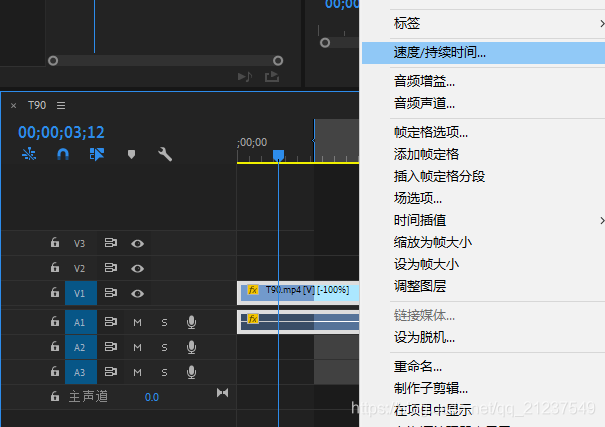Choose 帧定格选项... menu item
The width and height of the screenshot is (605, 427).
(x=483, y=132)
